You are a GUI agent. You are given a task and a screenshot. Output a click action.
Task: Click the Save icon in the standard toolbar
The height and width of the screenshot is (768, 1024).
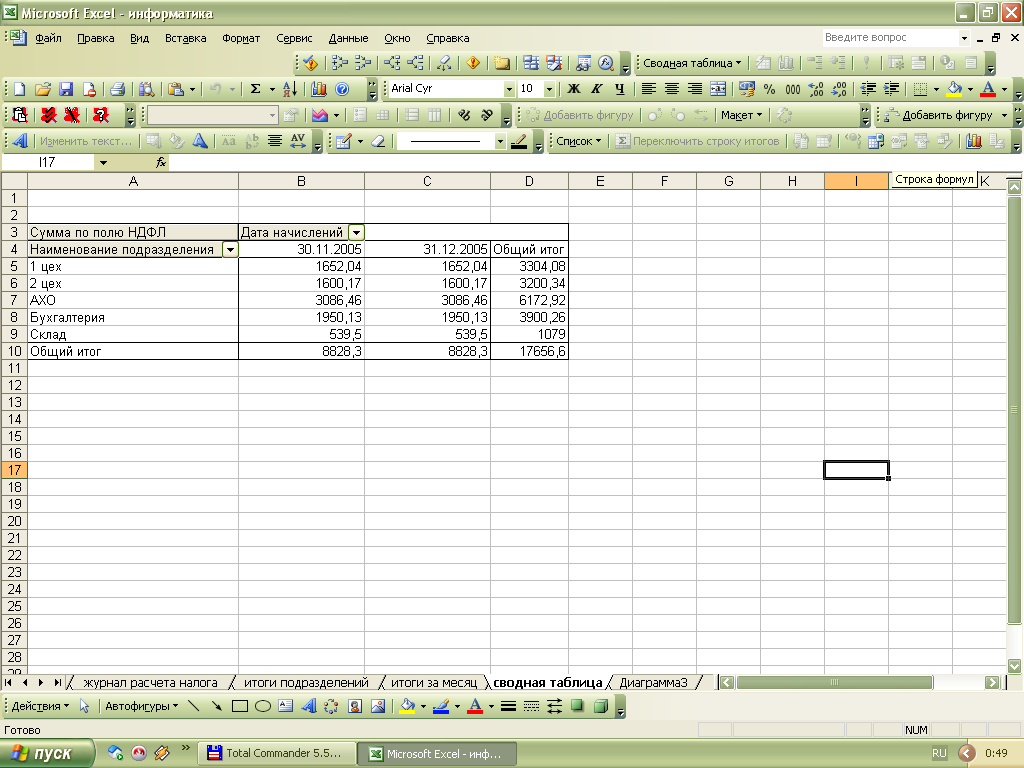tap(66, 89)
